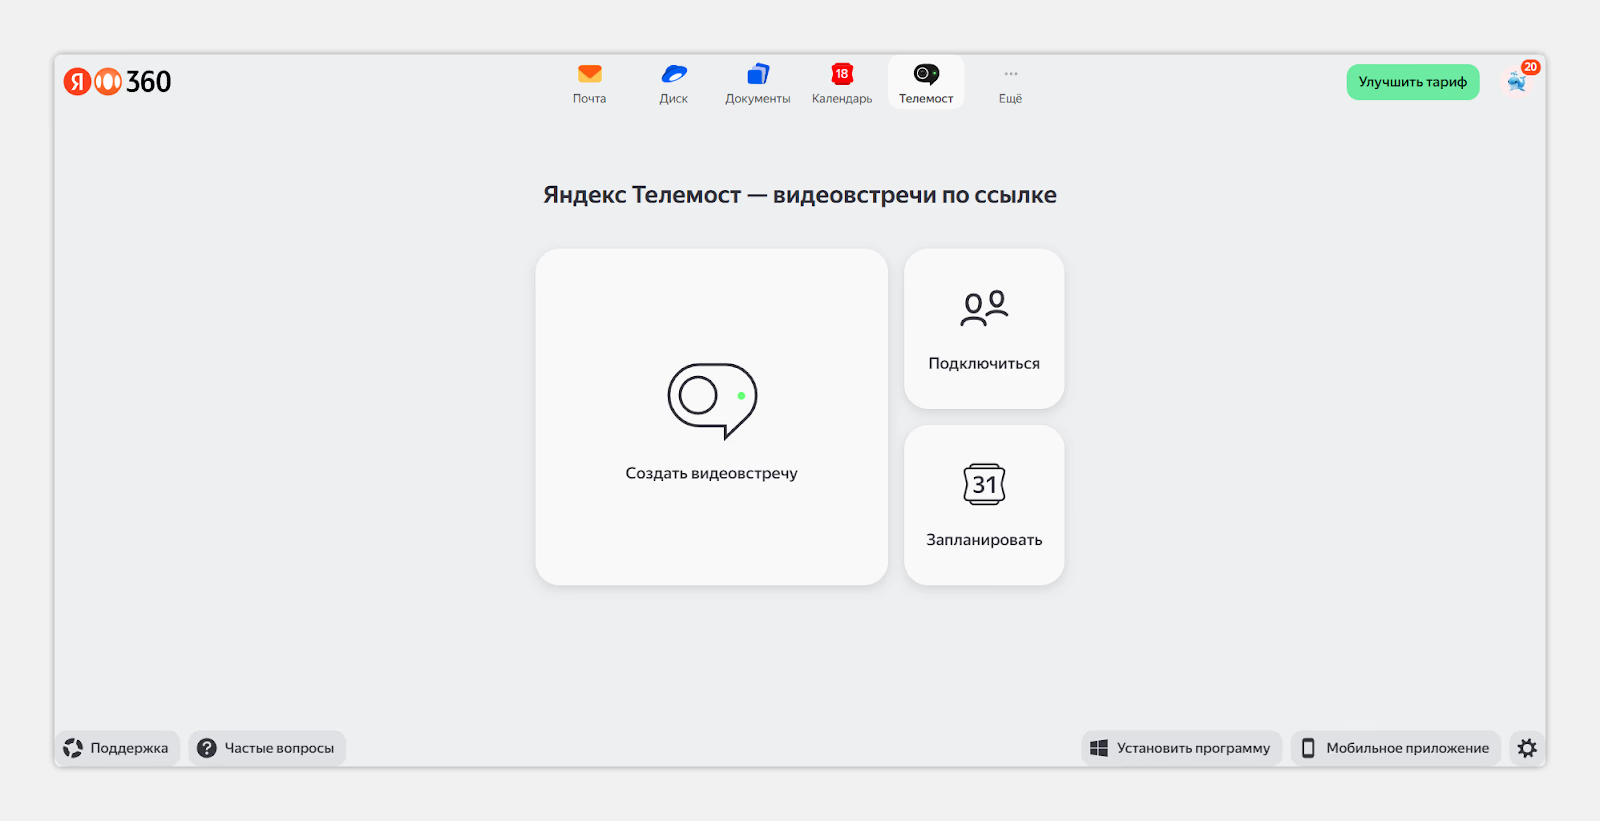
Task: Click Установить программу button
Action: pyautogui.click(x=1181, y=748)
